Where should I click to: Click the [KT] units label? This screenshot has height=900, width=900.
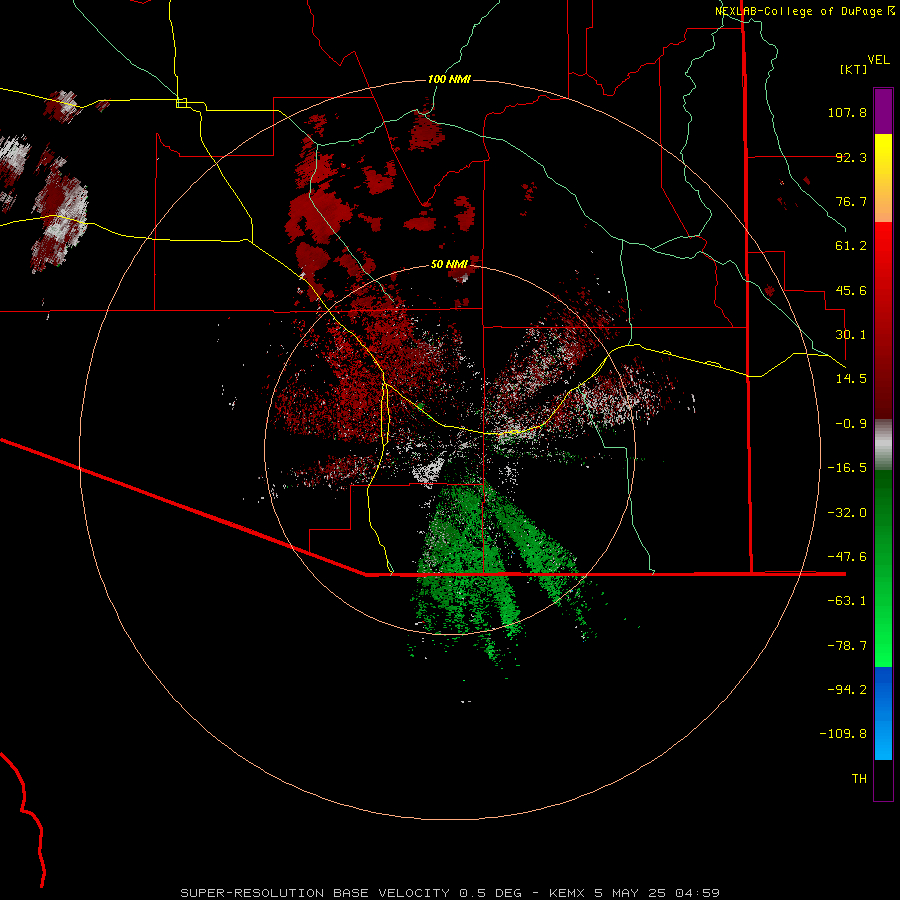(x=854, y=69)
